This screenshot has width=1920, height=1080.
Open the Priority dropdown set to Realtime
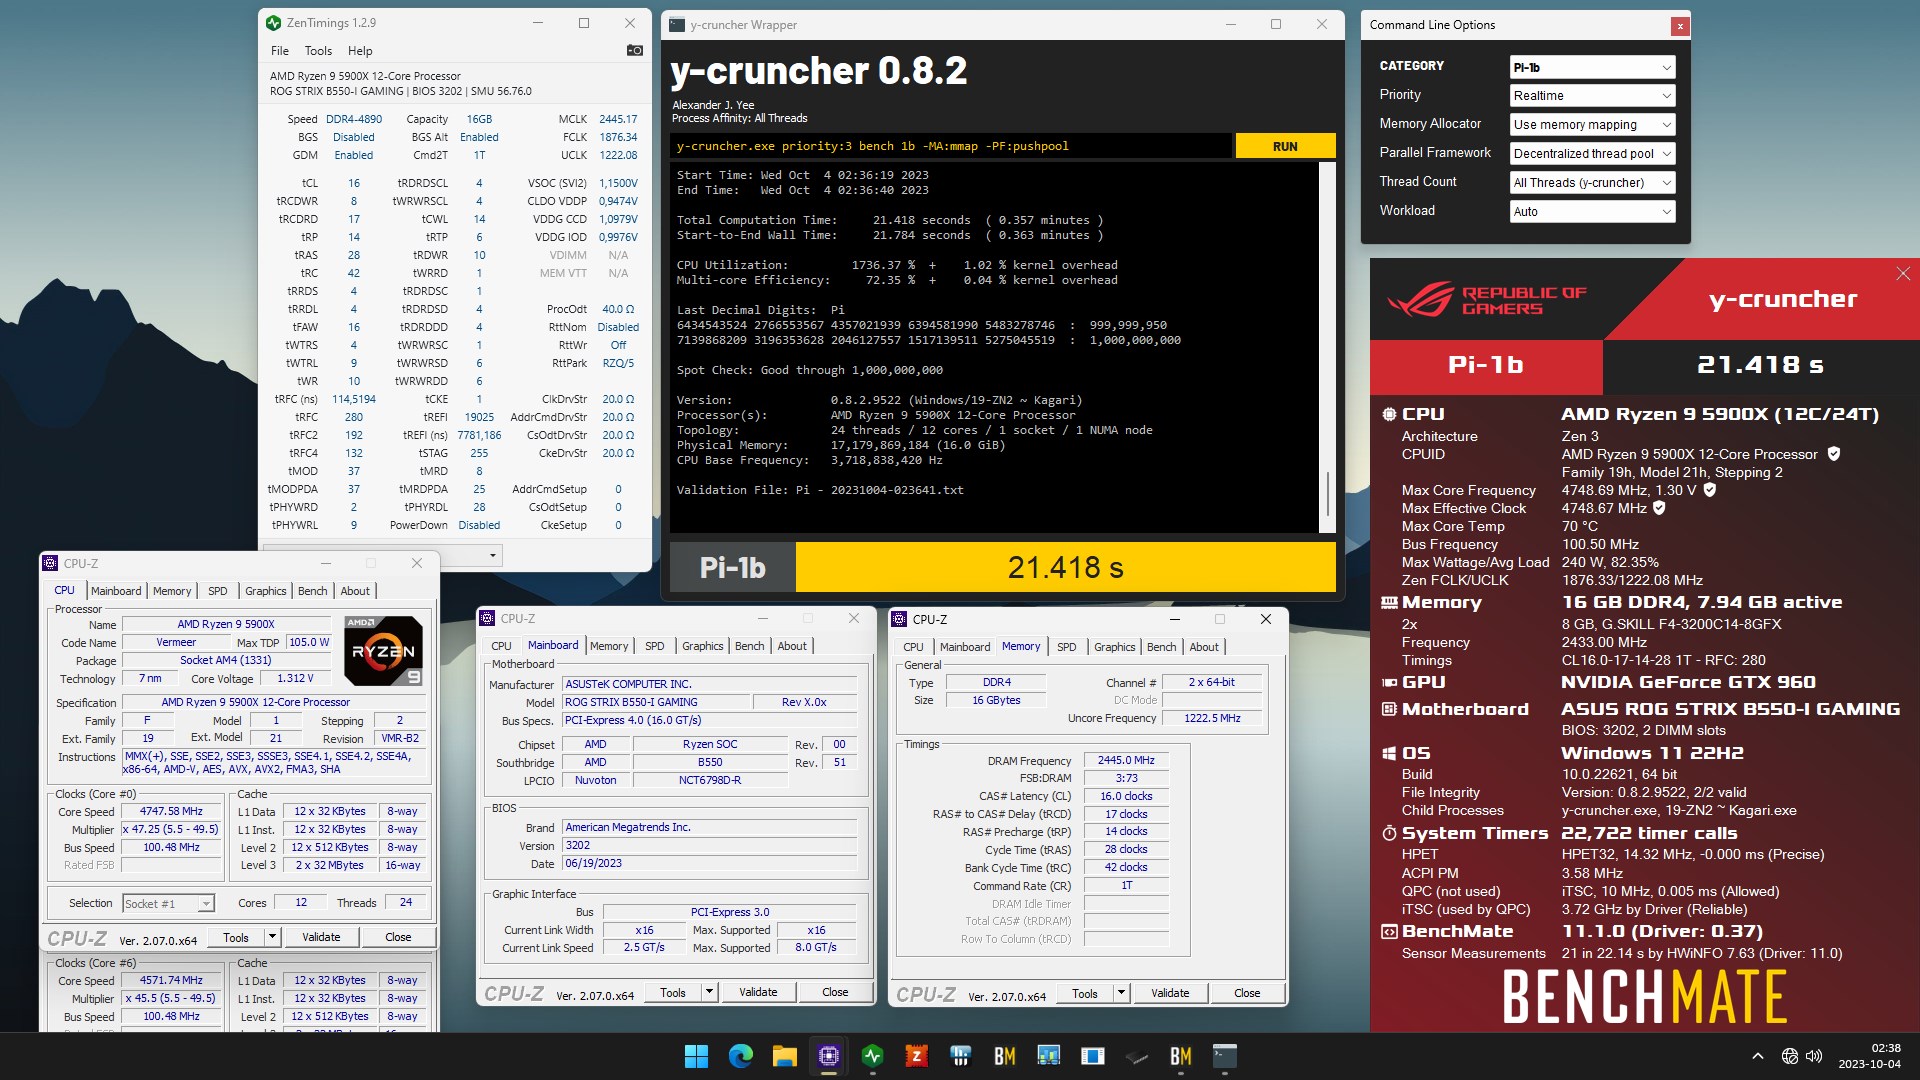click(1592, 96)
